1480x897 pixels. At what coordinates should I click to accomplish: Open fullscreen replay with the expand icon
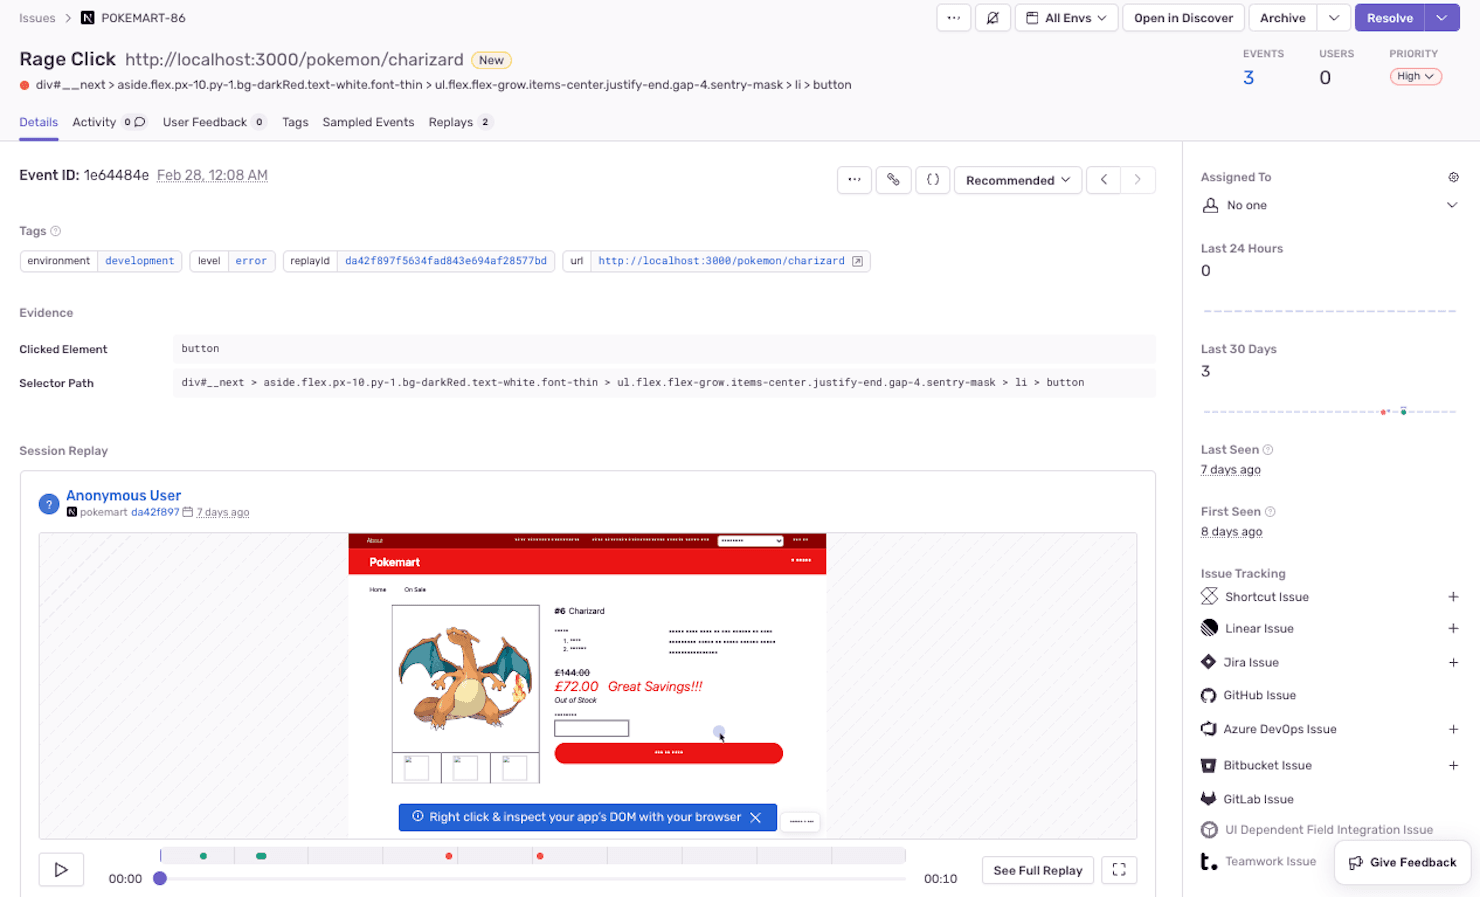[1119, 870]
